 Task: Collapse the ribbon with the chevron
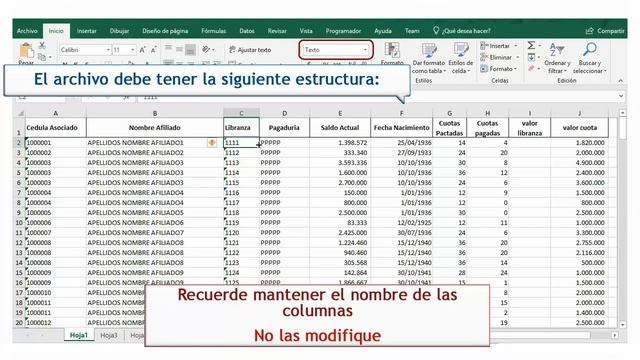click(620, 81)
